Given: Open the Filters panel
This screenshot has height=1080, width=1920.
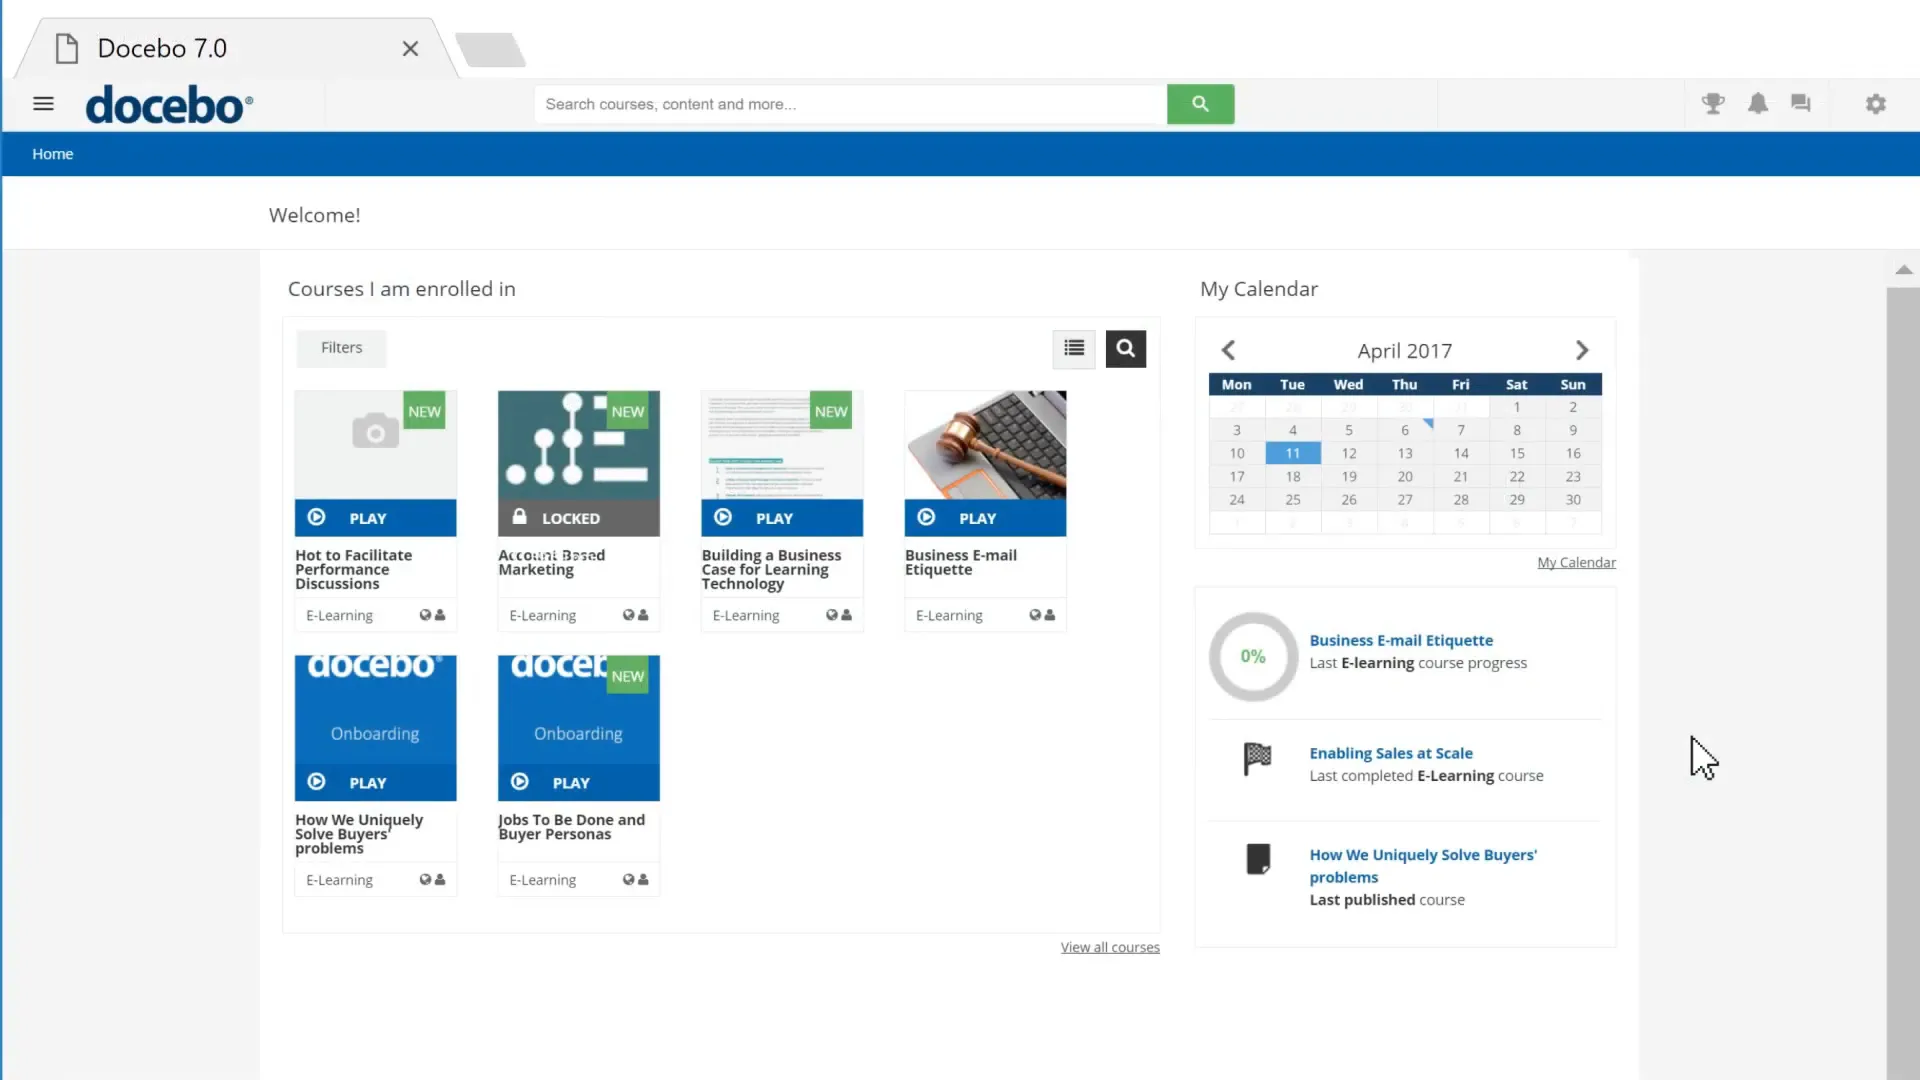Looking at the screenshot, I should click(x=340, y=348).
